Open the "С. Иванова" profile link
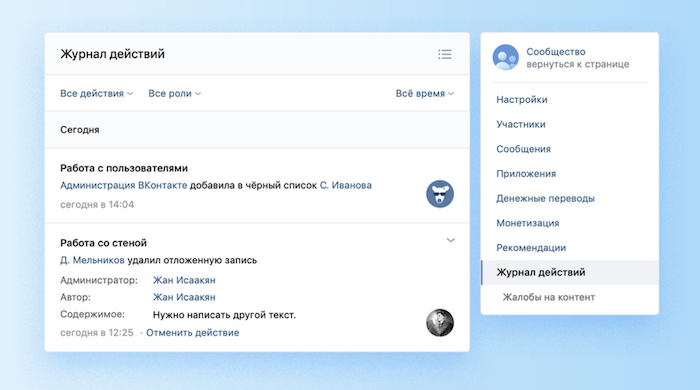Image resolution: width=700 pixels, height=390 pixels. point(346,185)
